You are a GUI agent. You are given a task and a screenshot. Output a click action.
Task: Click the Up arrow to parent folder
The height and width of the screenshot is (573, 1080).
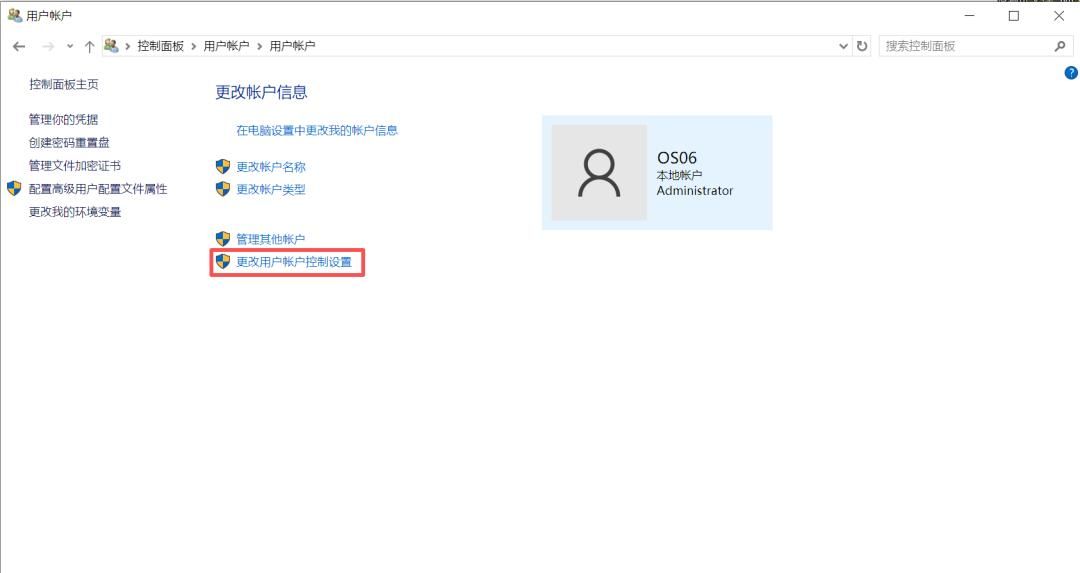89,46
